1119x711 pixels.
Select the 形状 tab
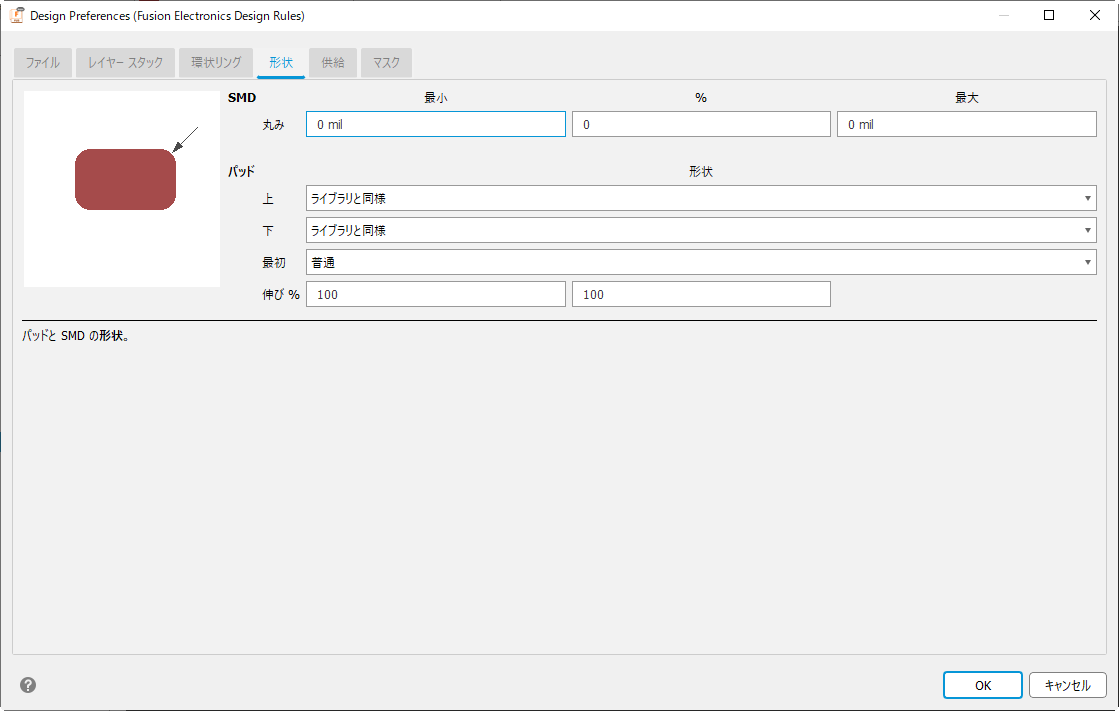pos(281,63)
